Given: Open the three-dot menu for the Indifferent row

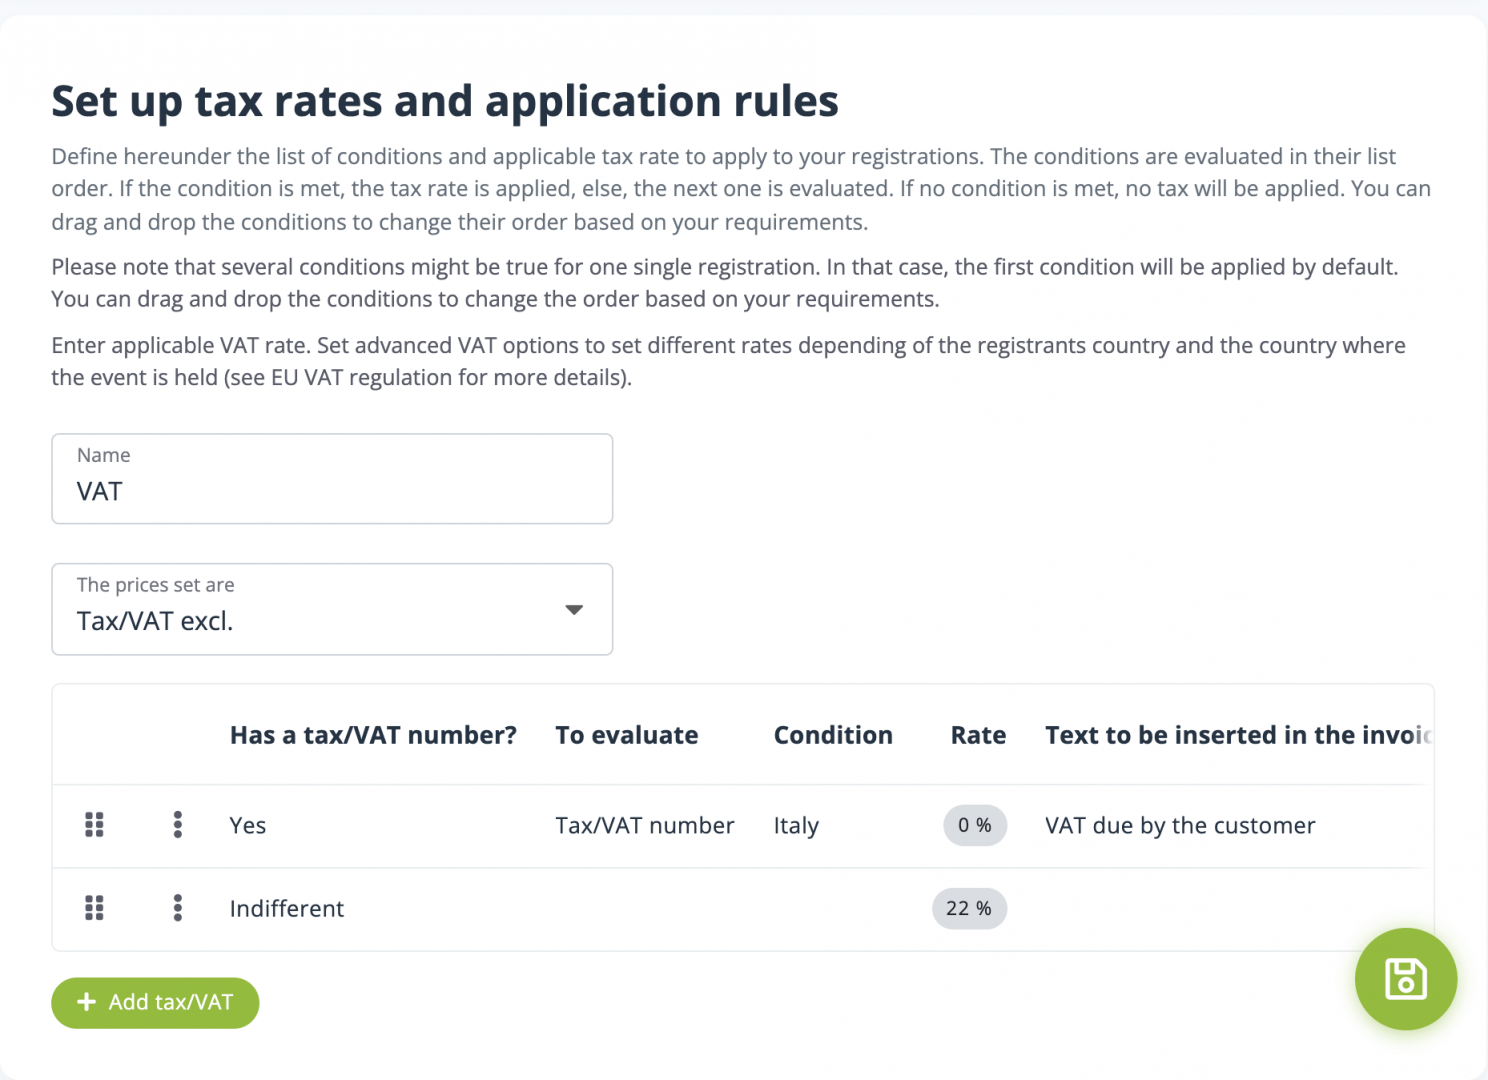Looking at the screenshot, I should coord(178,908).
